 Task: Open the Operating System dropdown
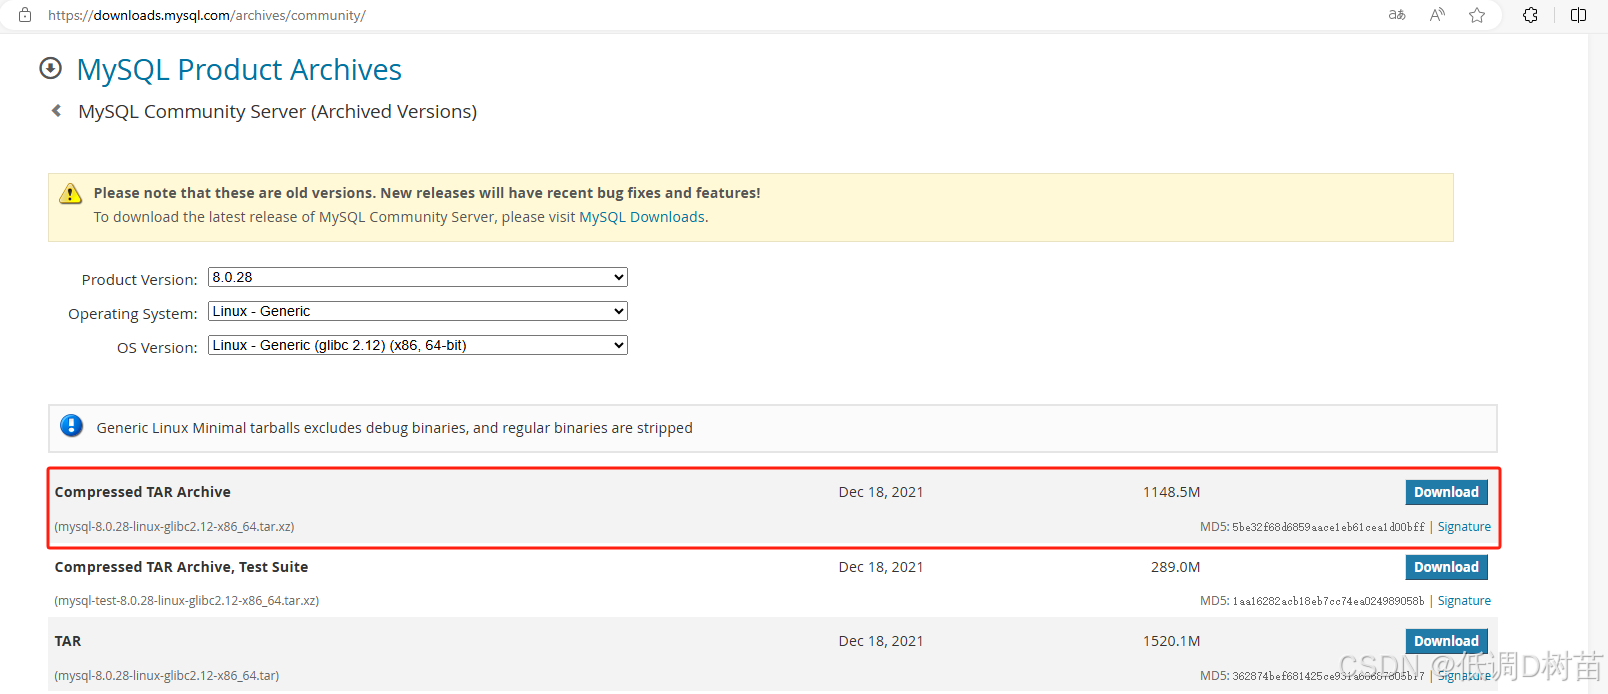pyautogui.click(x=418, y=311)
